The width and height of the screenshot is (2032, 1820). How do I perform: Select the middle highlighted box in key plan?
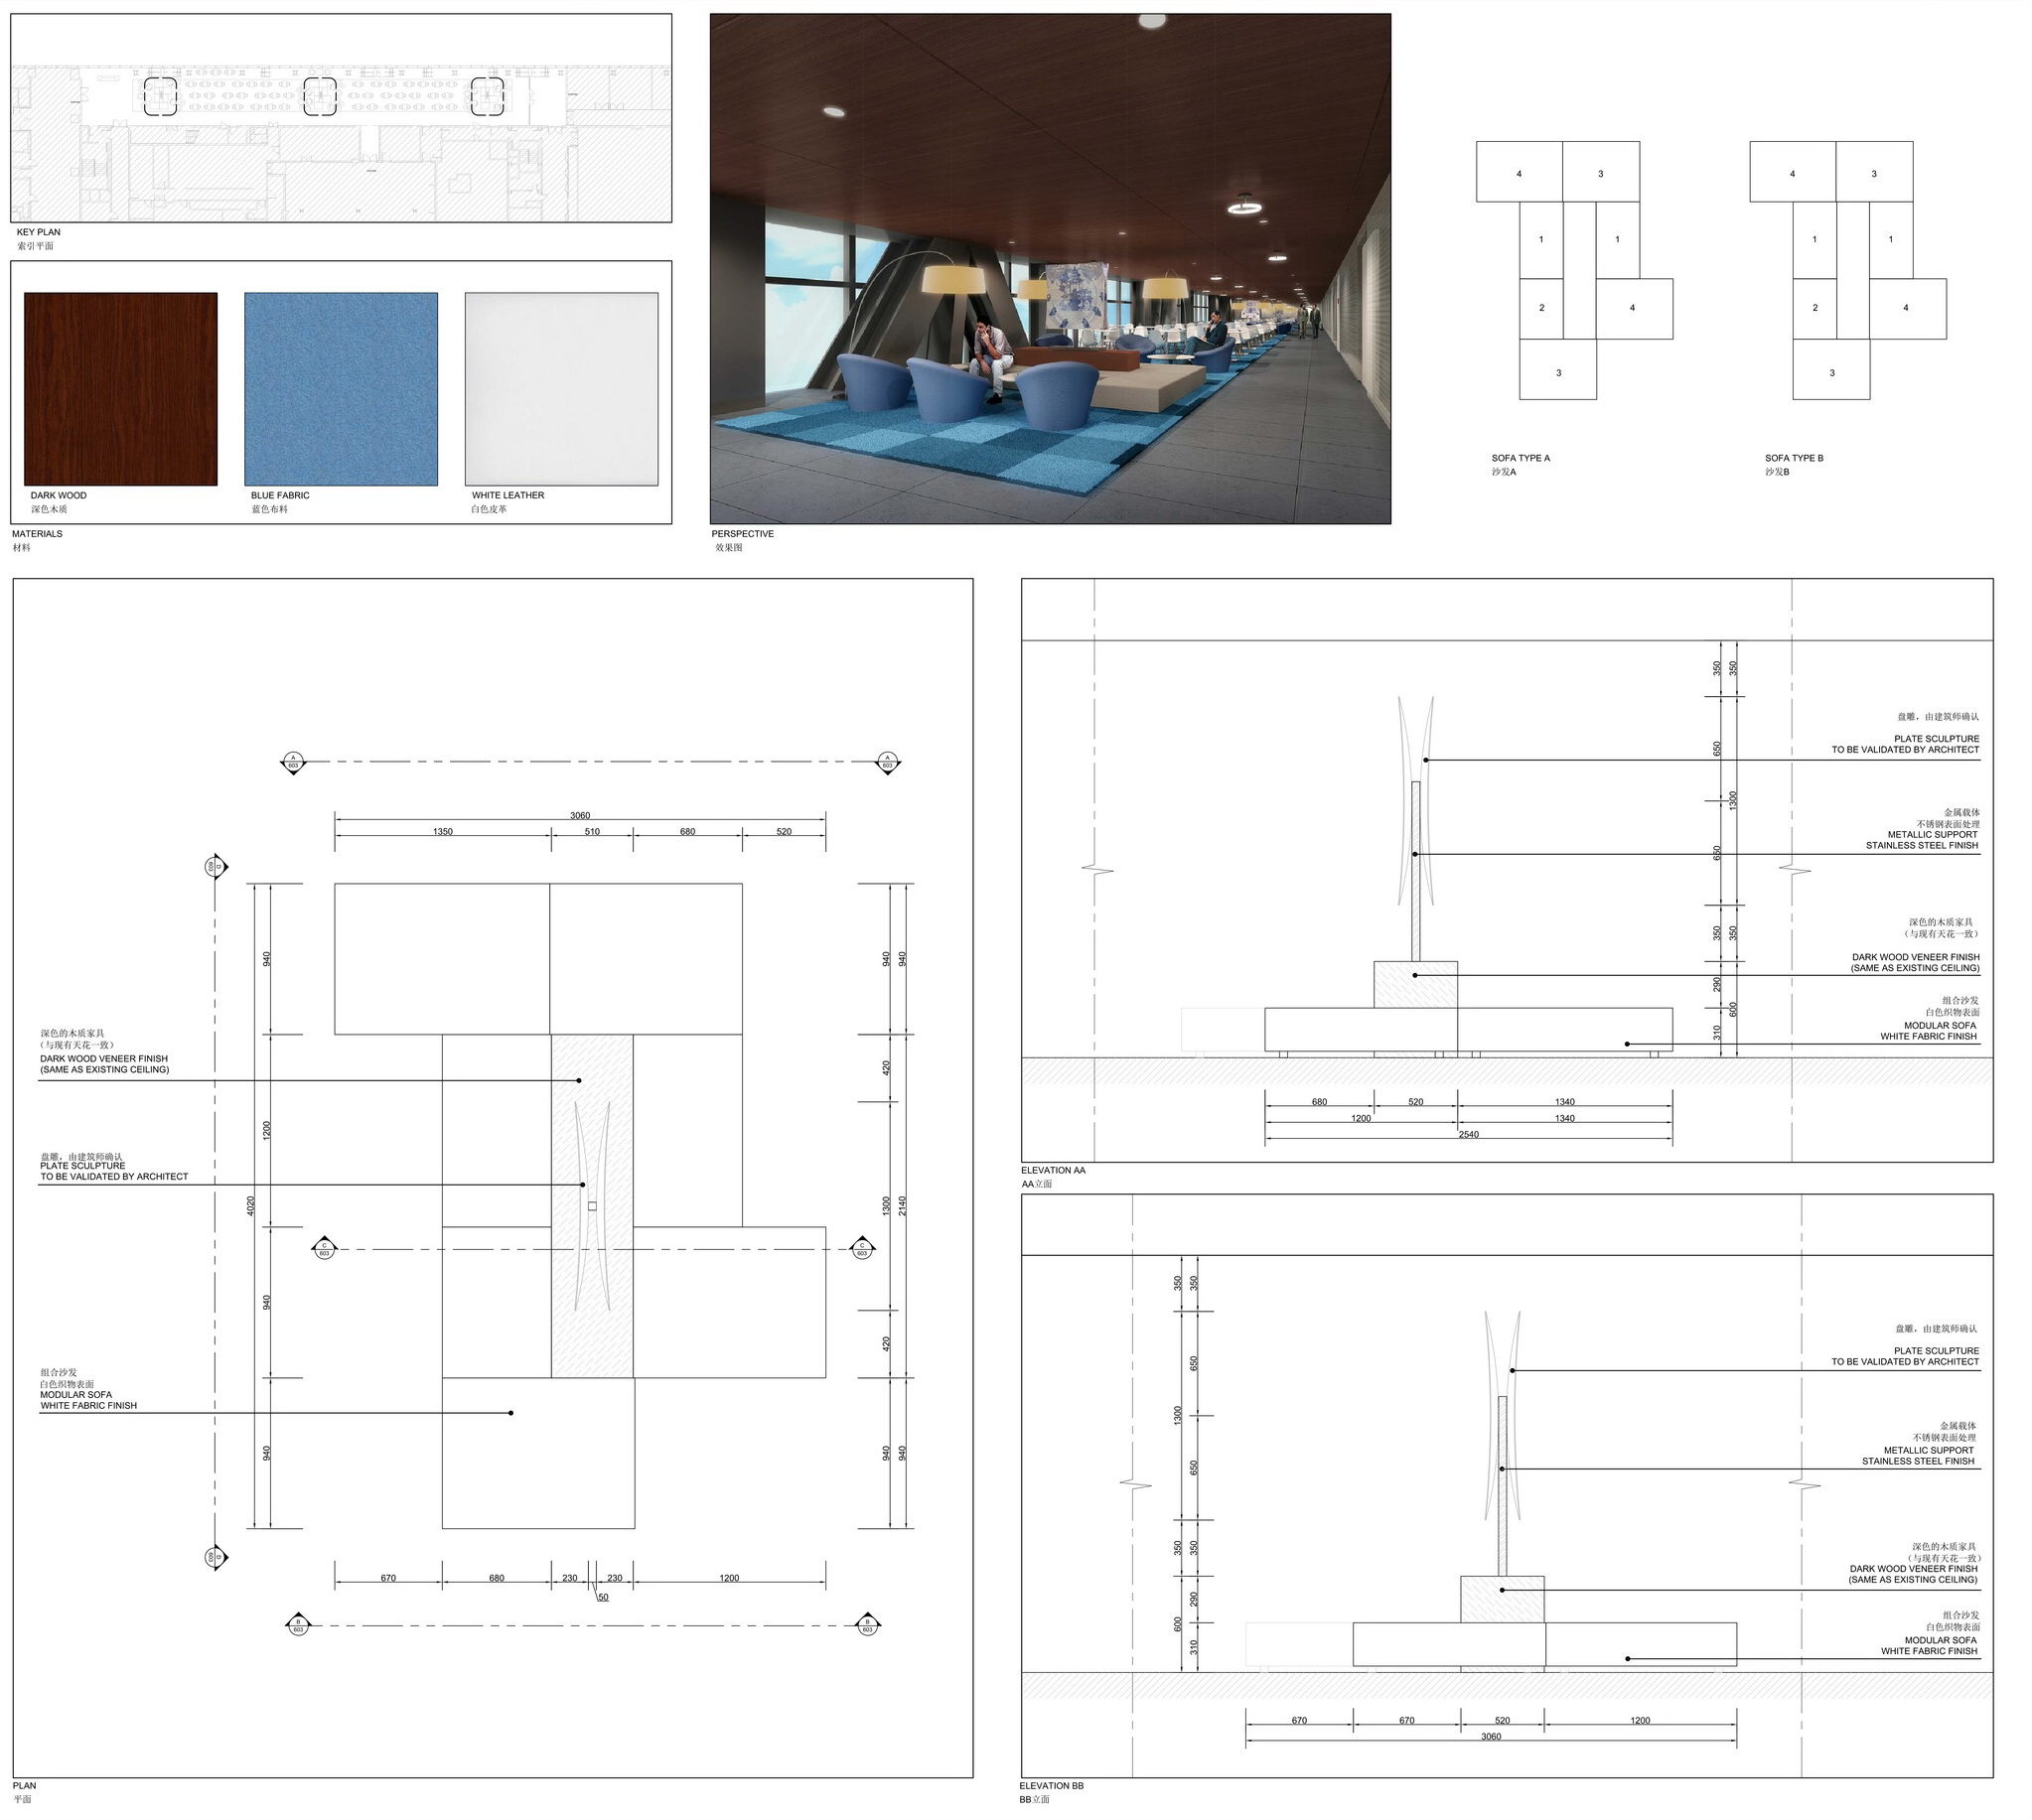click(320, 96)
